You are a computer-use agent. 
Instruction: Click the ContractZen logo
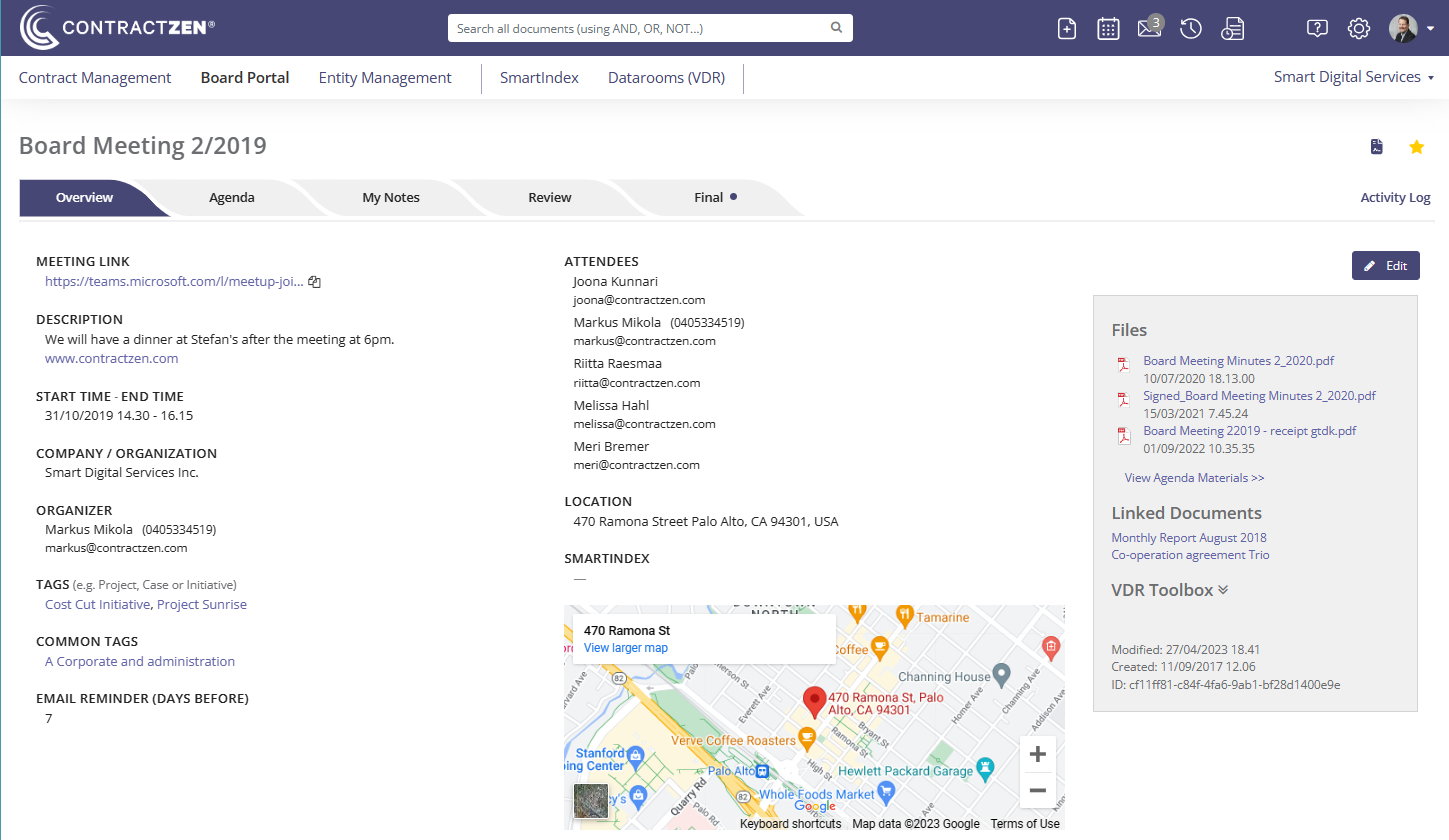pyautogui.click(x=117, y=28)
